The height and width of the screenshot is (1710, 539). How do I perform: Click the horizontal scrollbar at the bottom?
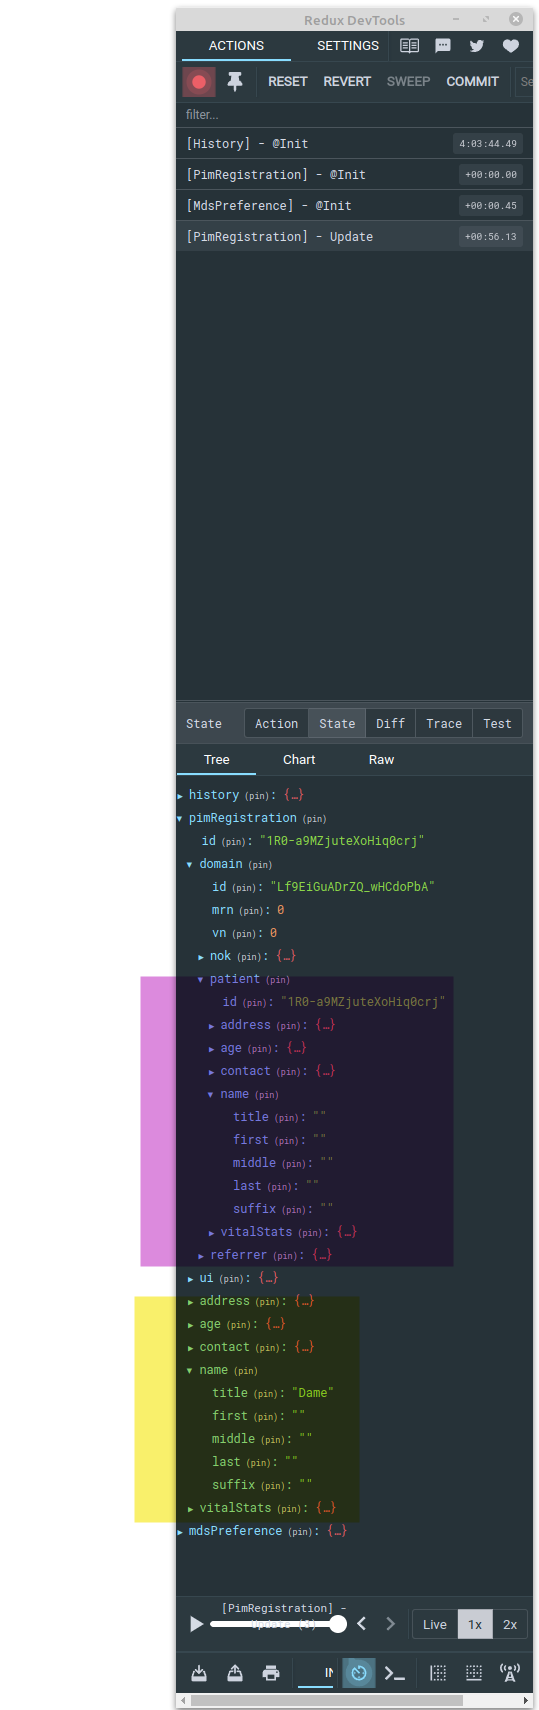point(327,1700)
